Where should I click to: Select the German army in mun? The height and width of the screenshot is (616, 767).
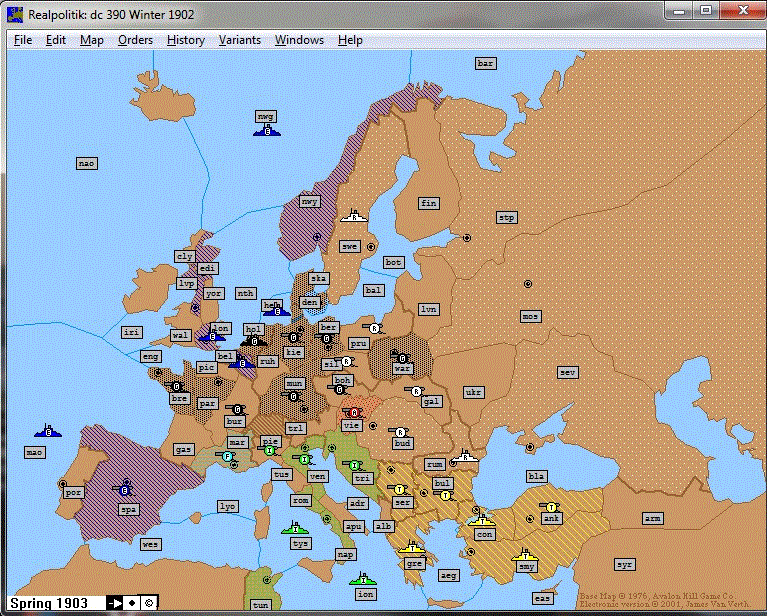[293, 396]
